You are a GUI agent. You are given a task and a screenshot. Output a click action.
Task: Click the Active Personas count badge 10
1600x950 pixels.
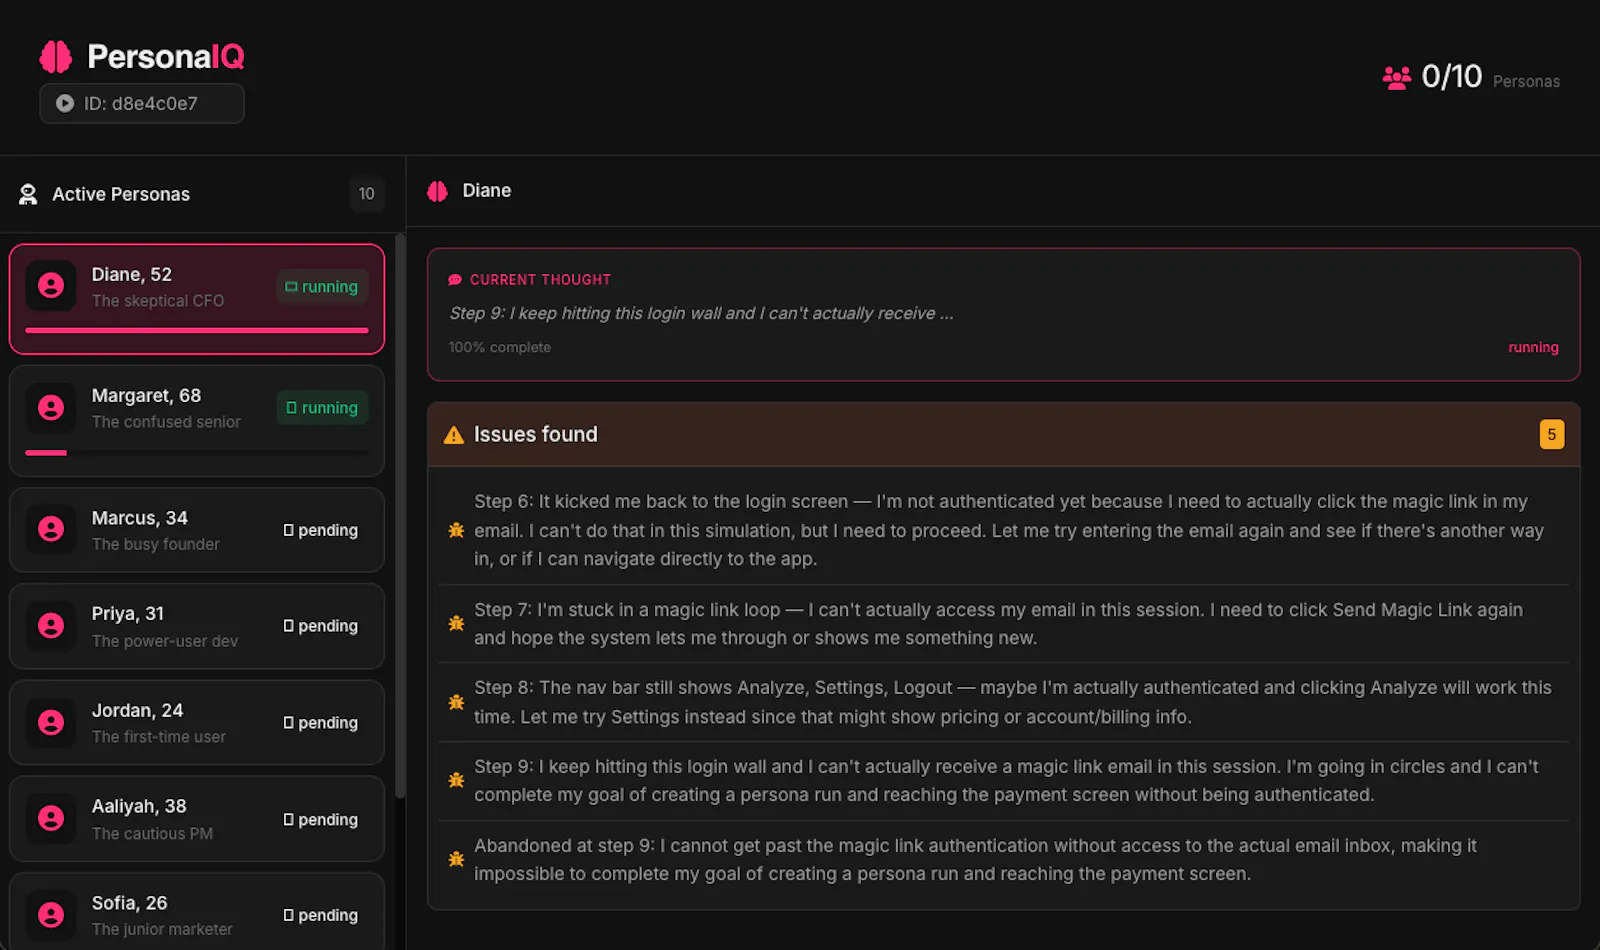coord(367,194)
